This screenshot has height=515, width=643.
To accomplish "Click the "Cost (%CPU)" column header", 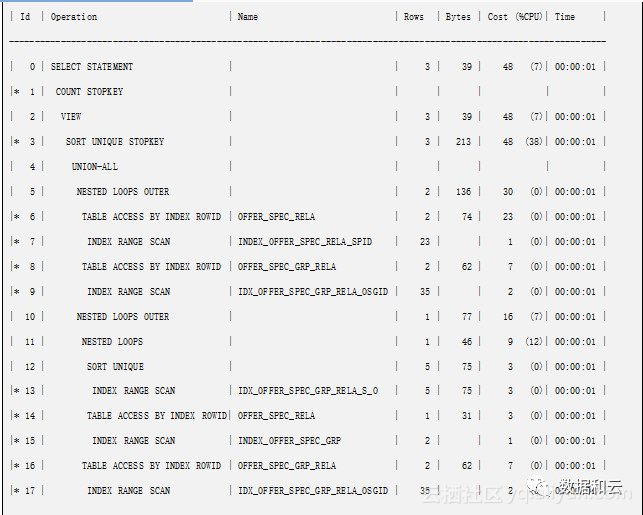I will tap(515, 17).
